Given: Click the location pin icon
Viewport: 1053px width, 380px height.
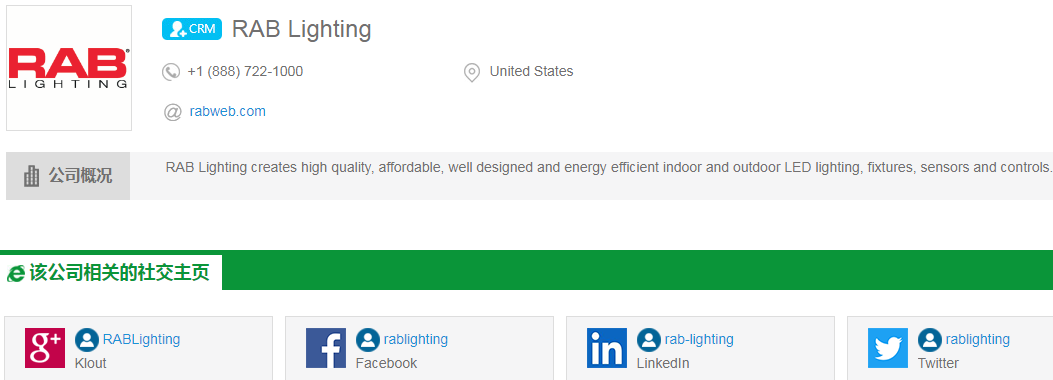Looking at the screenshot, I should coord(472,72).
